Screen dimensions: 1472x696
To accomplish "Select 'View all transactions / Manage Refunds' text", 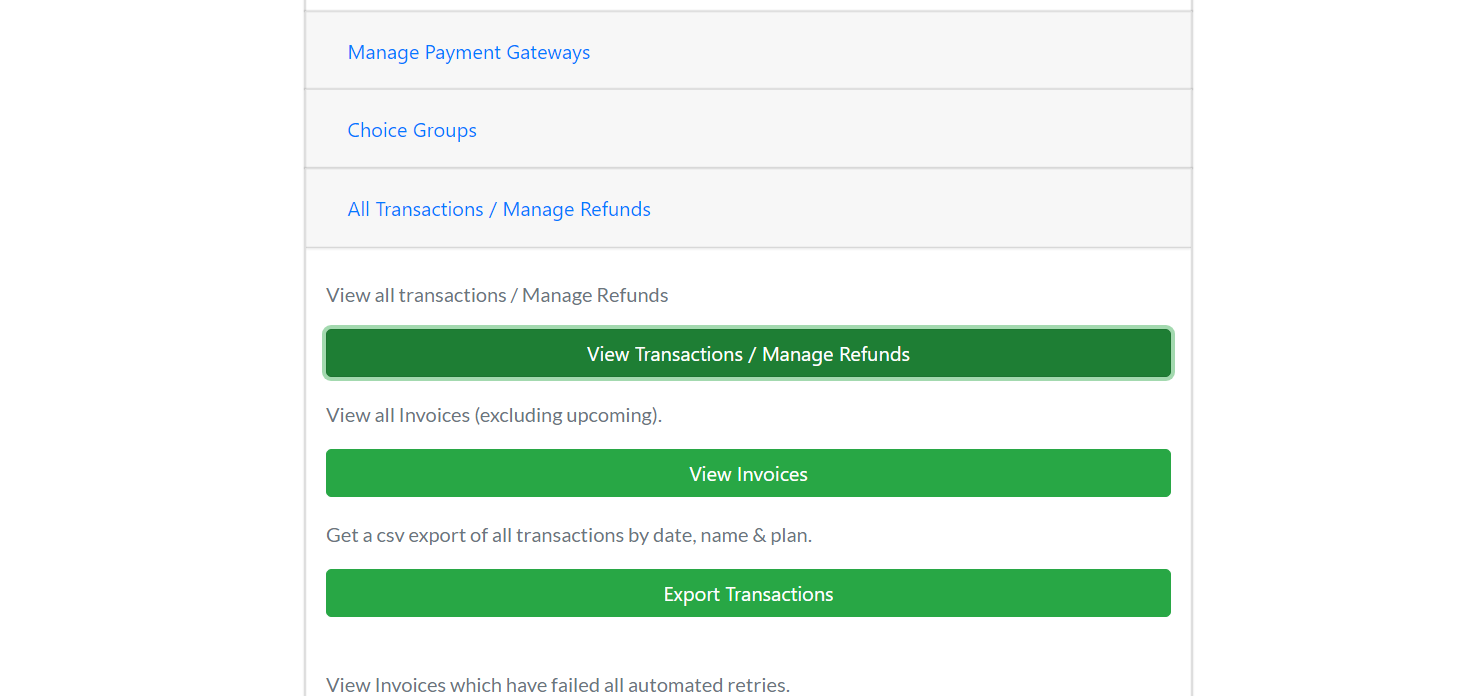I will (x=497, y=295).
